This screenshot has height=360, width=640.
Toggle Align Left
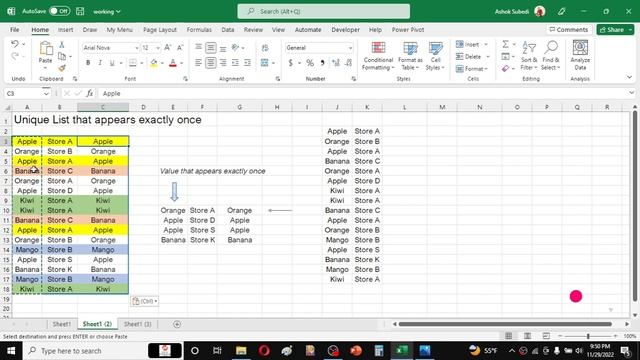click(x=198, y=63)
